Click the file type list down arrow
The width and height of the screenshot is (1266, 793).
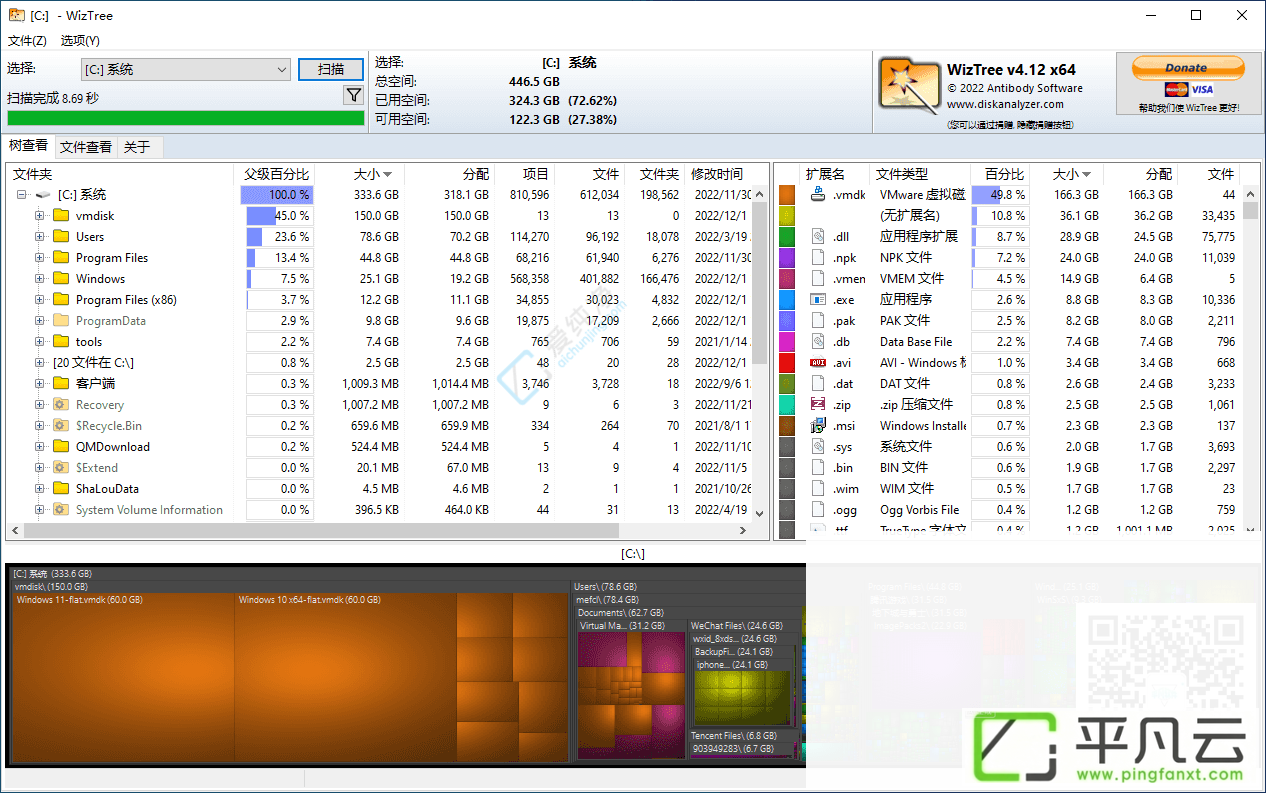[x=1252, y=531]
